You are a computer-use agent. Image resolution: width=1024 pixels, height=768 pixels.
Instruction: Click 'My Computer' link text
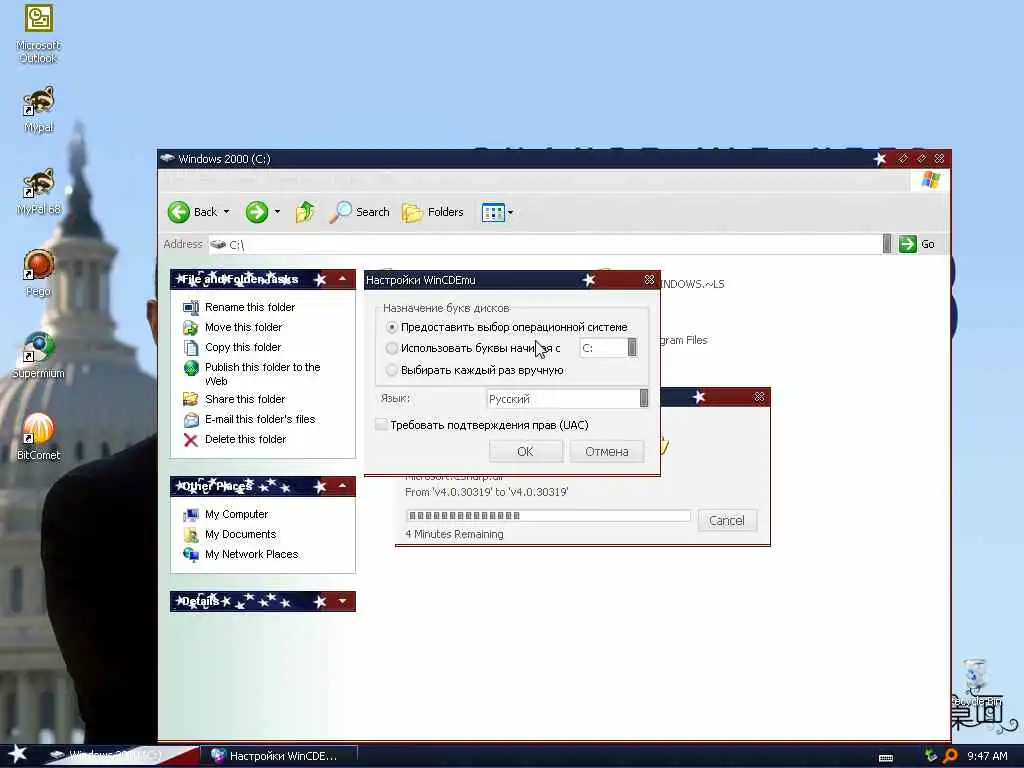tap(236, 515)
